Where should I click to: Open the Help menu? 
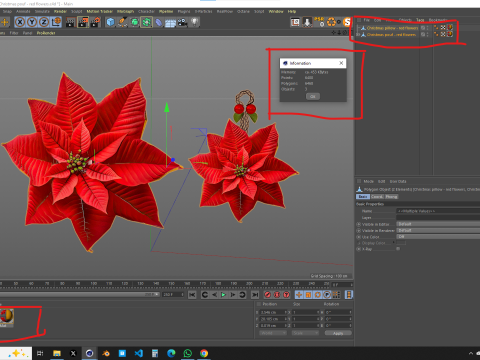click(x=292, y=11)
